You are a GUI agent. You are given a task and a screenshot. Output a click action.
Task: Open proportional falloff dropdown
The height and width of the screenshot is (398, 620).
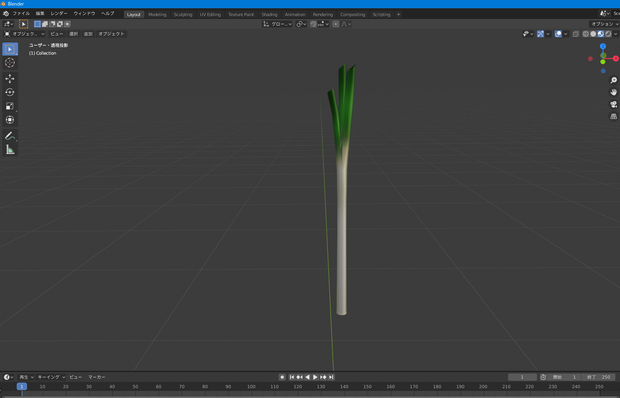point(346,24)
